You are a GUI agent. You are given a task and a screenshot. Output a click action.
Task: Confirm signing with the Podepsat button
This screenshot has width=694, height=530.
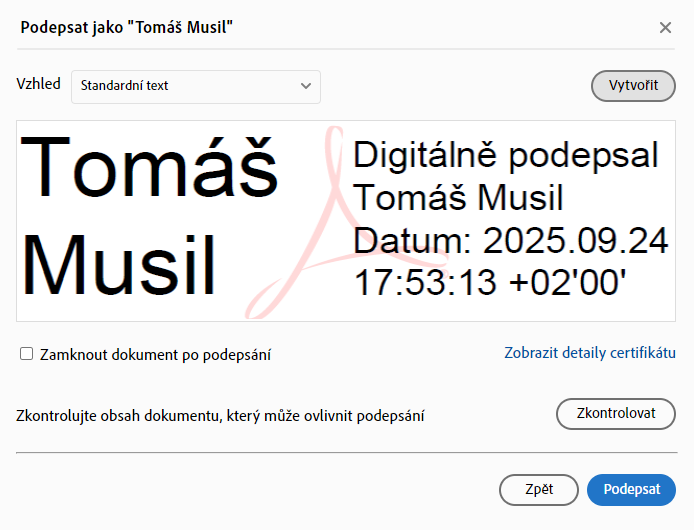click(631, 489)
